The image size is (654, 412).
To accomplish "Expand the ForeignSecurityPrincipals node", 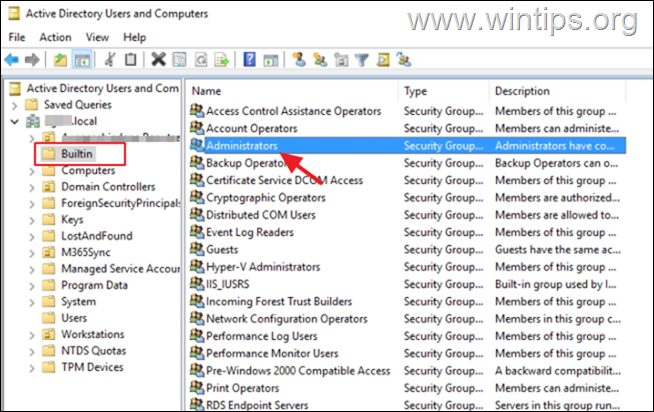I will [32, 203].
